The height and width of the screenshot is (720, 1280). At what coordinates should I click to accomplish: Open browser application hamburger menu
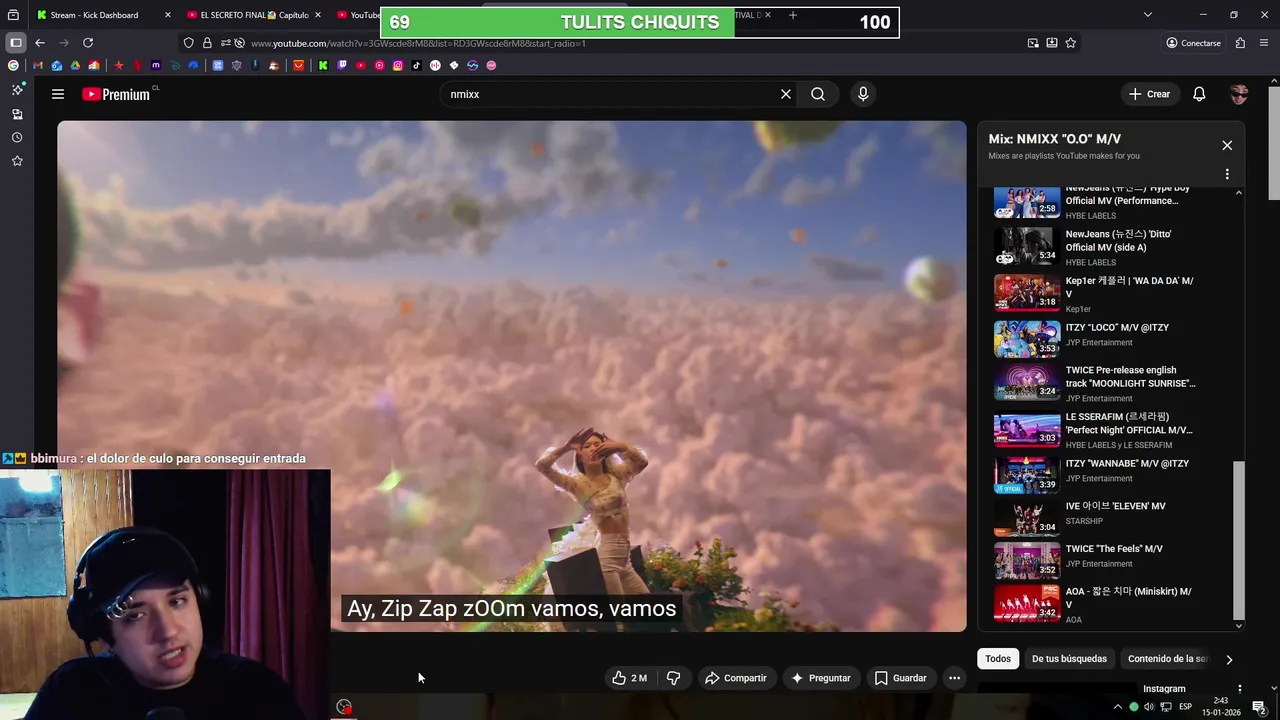pyautogui.click(x=1265, y=43)
